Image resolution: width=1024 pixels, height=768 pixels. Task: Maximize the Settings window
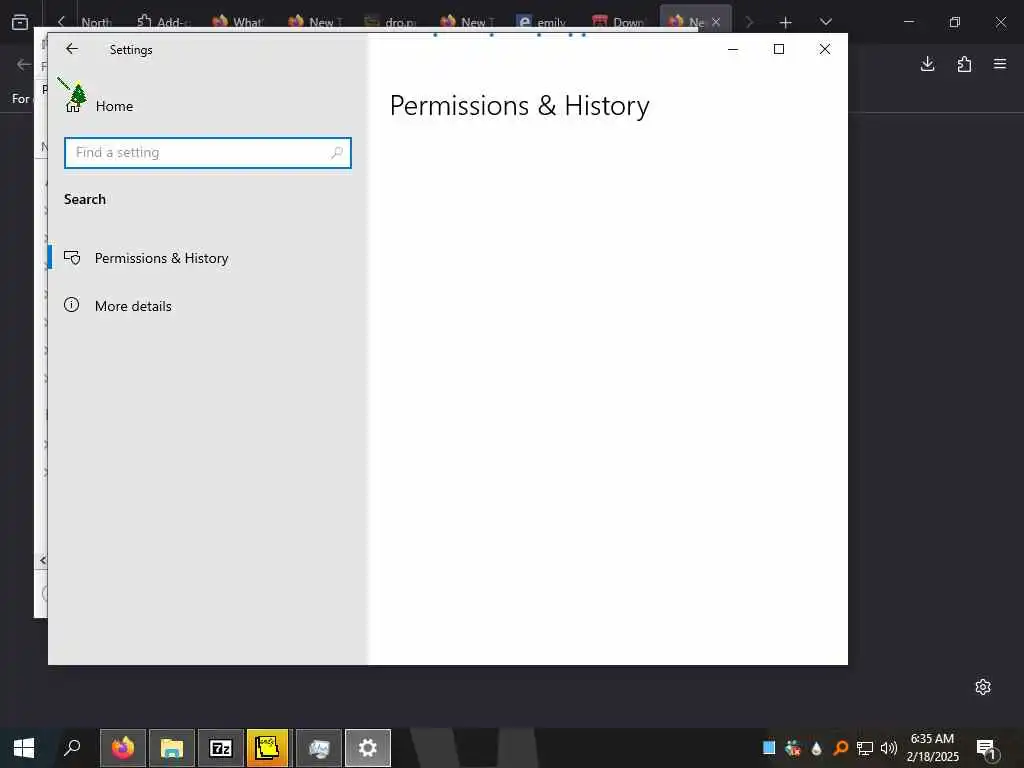[x=778, y=49]
